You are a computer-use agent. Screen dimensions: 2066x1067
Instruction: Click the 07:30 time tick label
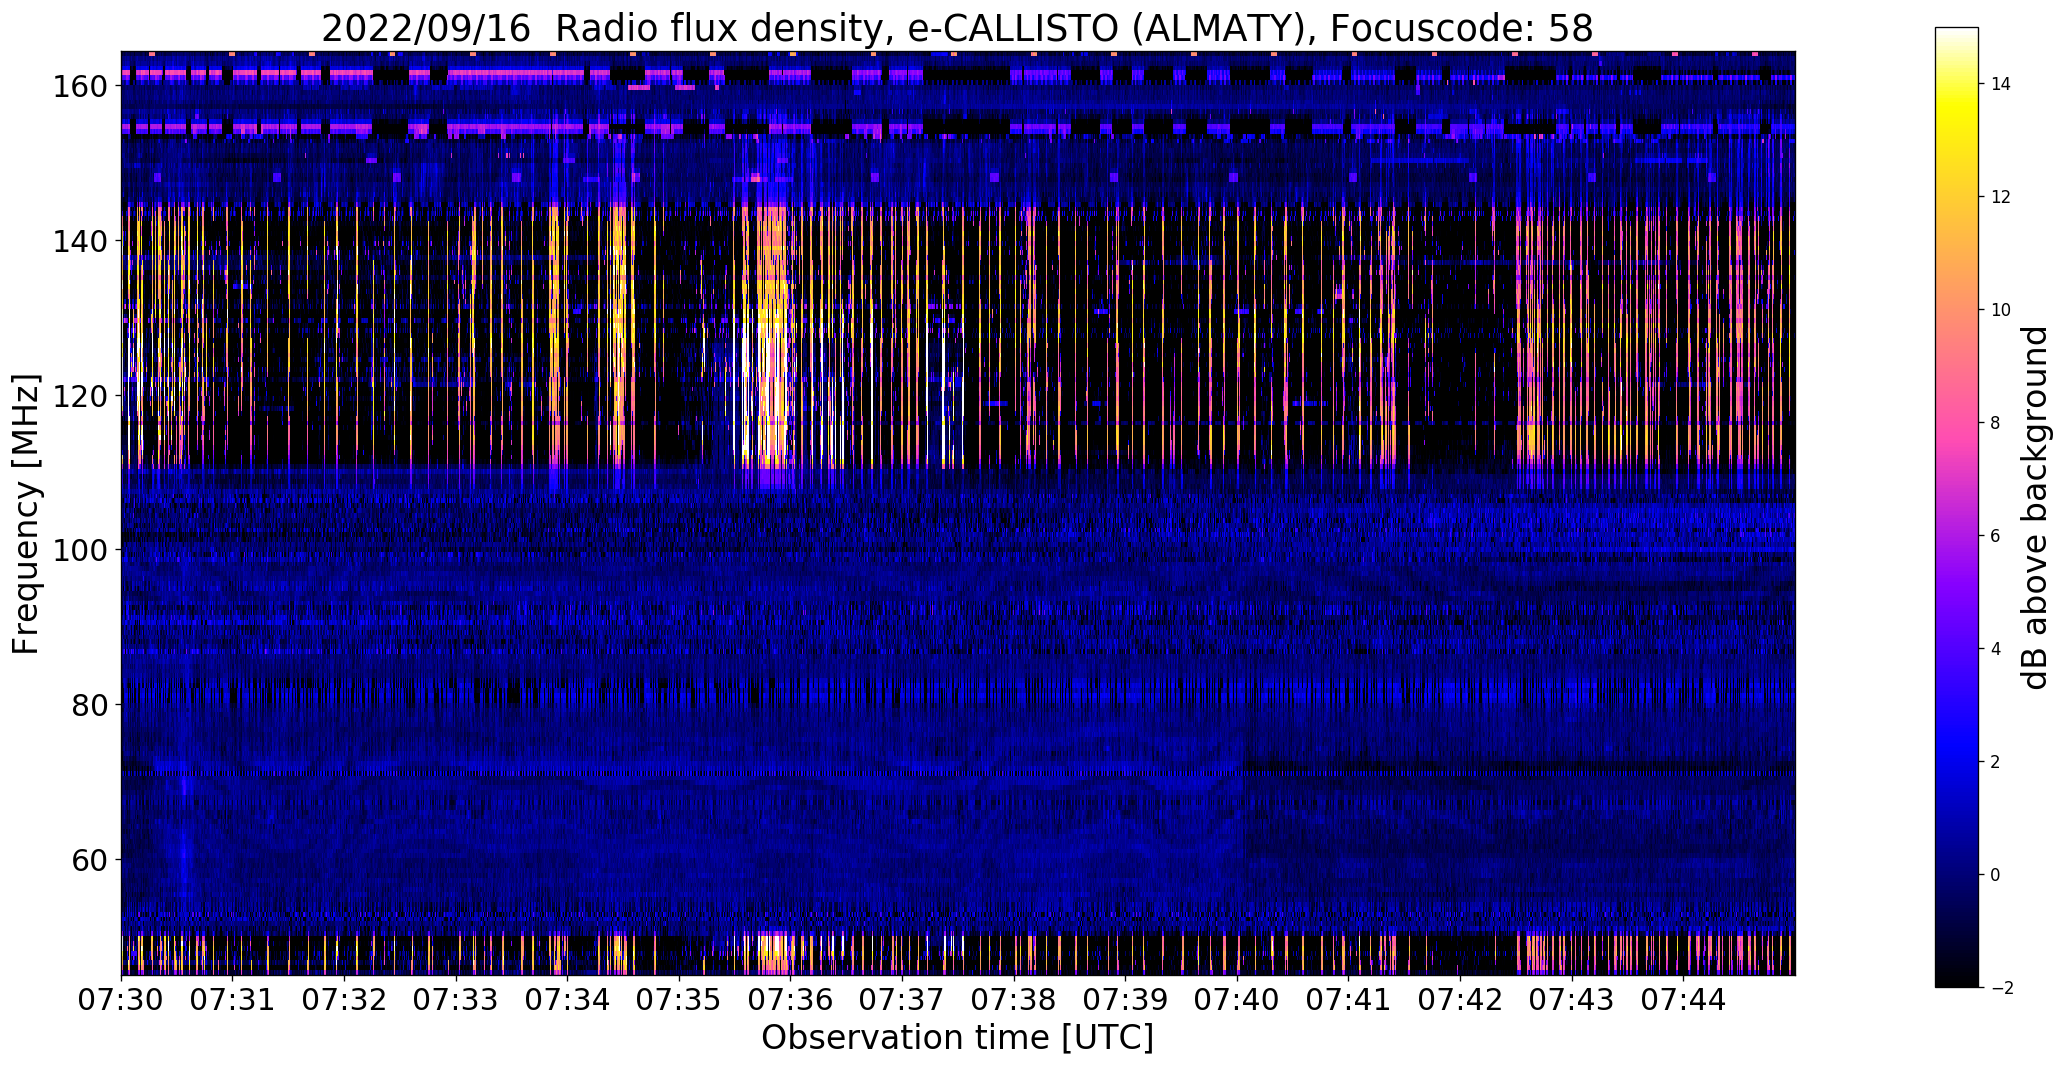pos(121,1000)
